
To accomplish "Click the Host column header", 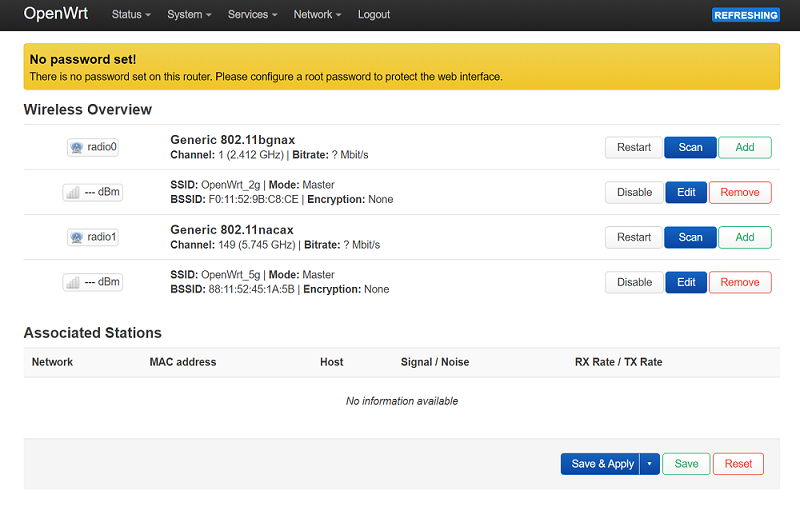I will coord(332,362).
